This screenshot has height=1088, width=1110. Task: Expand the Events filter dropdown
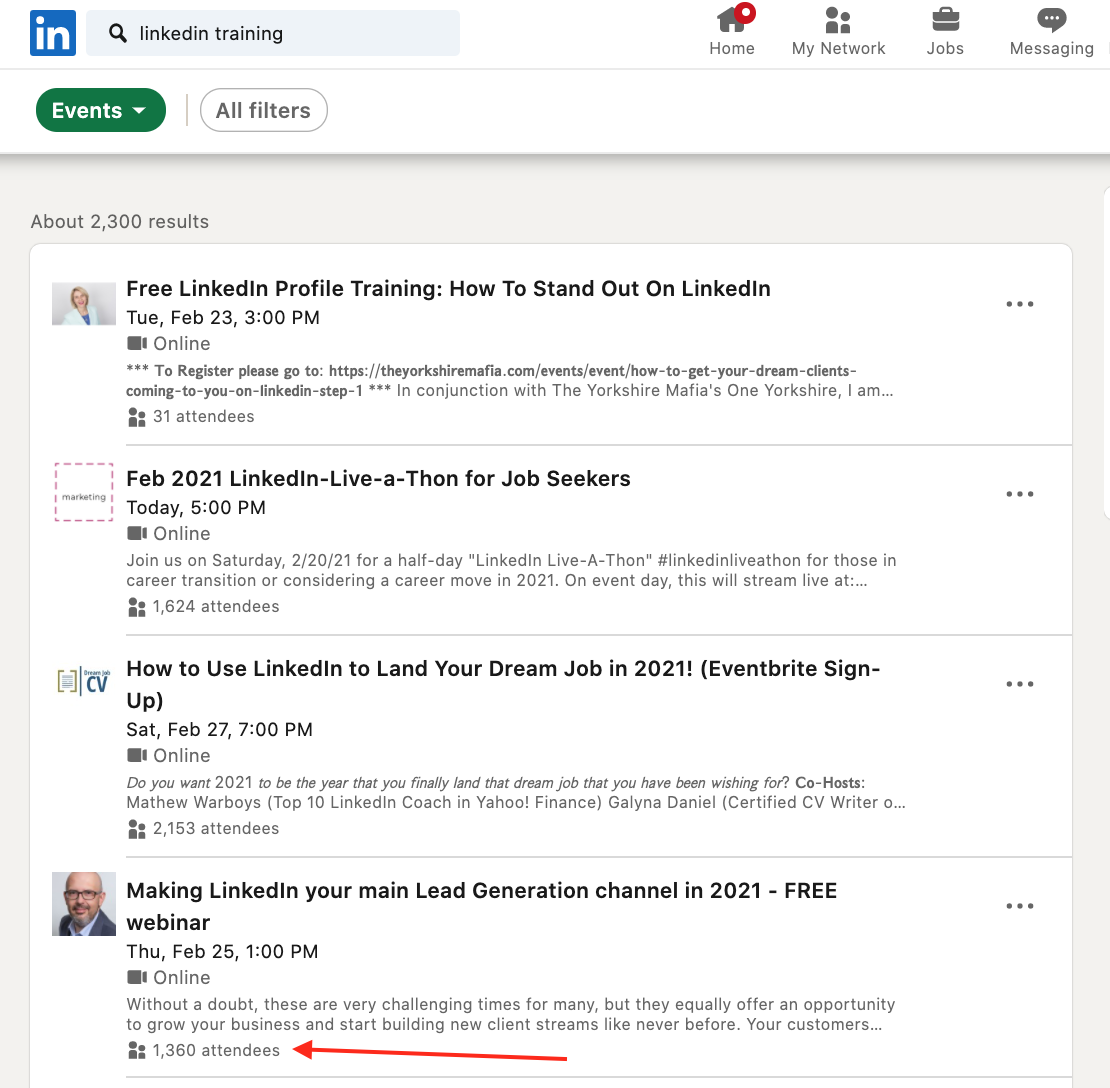(x=101, y=110)
